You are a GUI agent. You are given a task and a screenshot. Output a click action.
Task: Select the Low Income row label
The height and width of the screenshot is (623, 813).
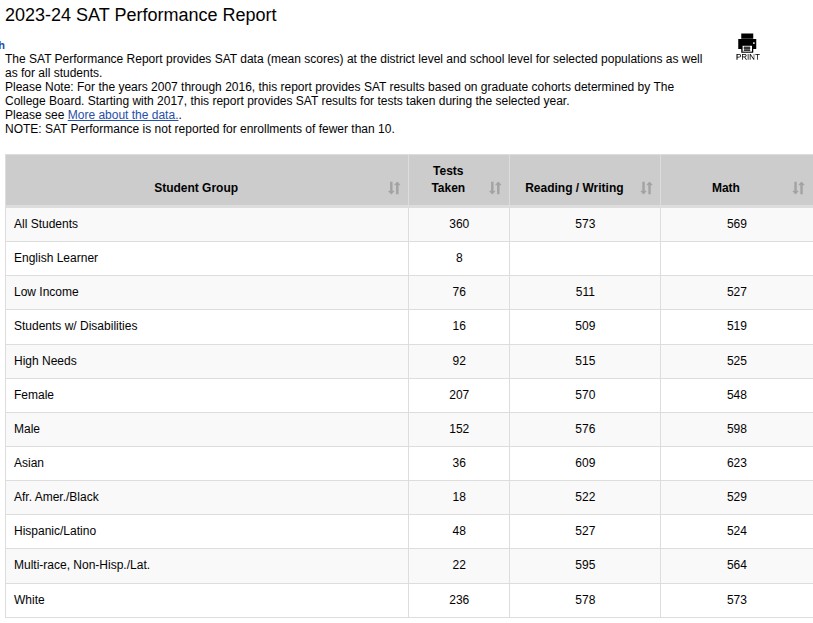tap(46, 292)
